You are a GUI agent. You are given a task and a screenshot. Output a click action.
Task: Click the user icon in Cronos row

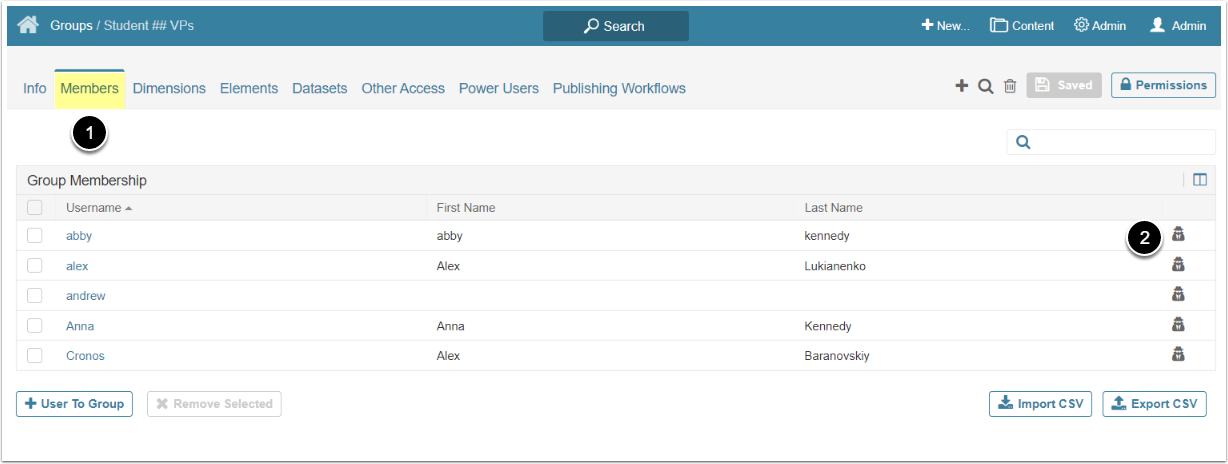point(1178,355)
